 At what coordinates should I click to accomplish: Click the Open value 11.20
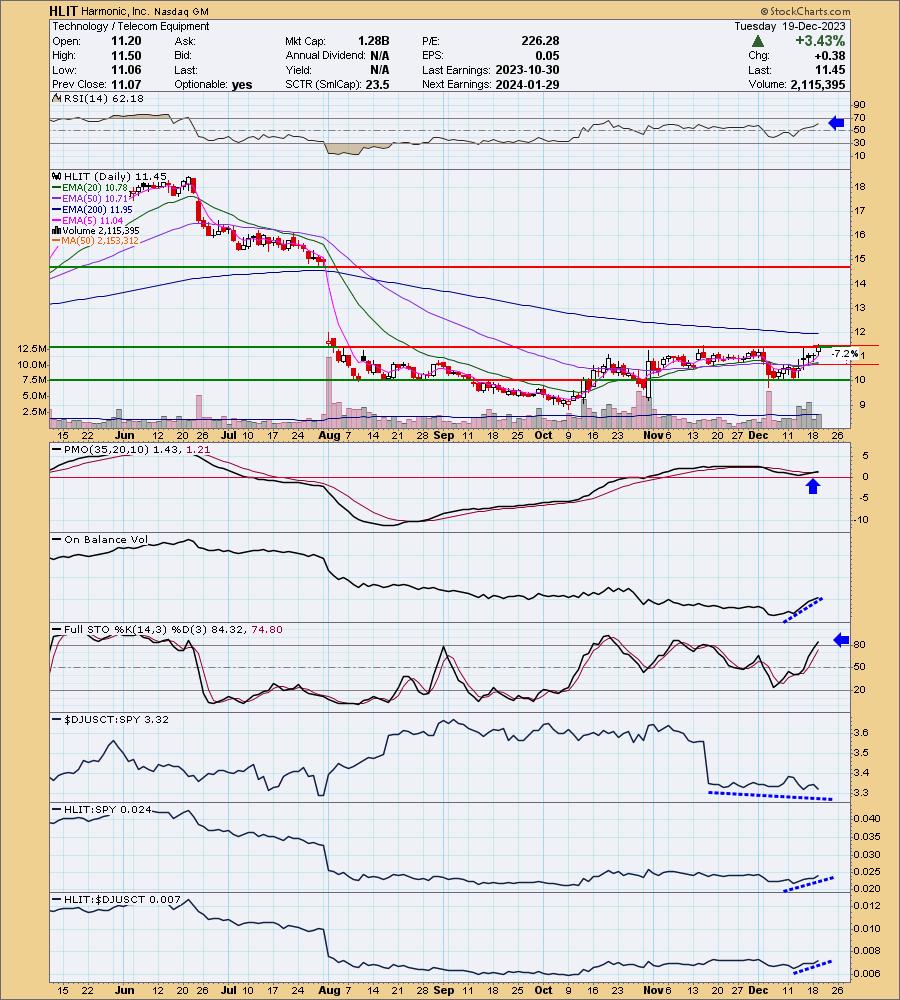tap(126, 41)
